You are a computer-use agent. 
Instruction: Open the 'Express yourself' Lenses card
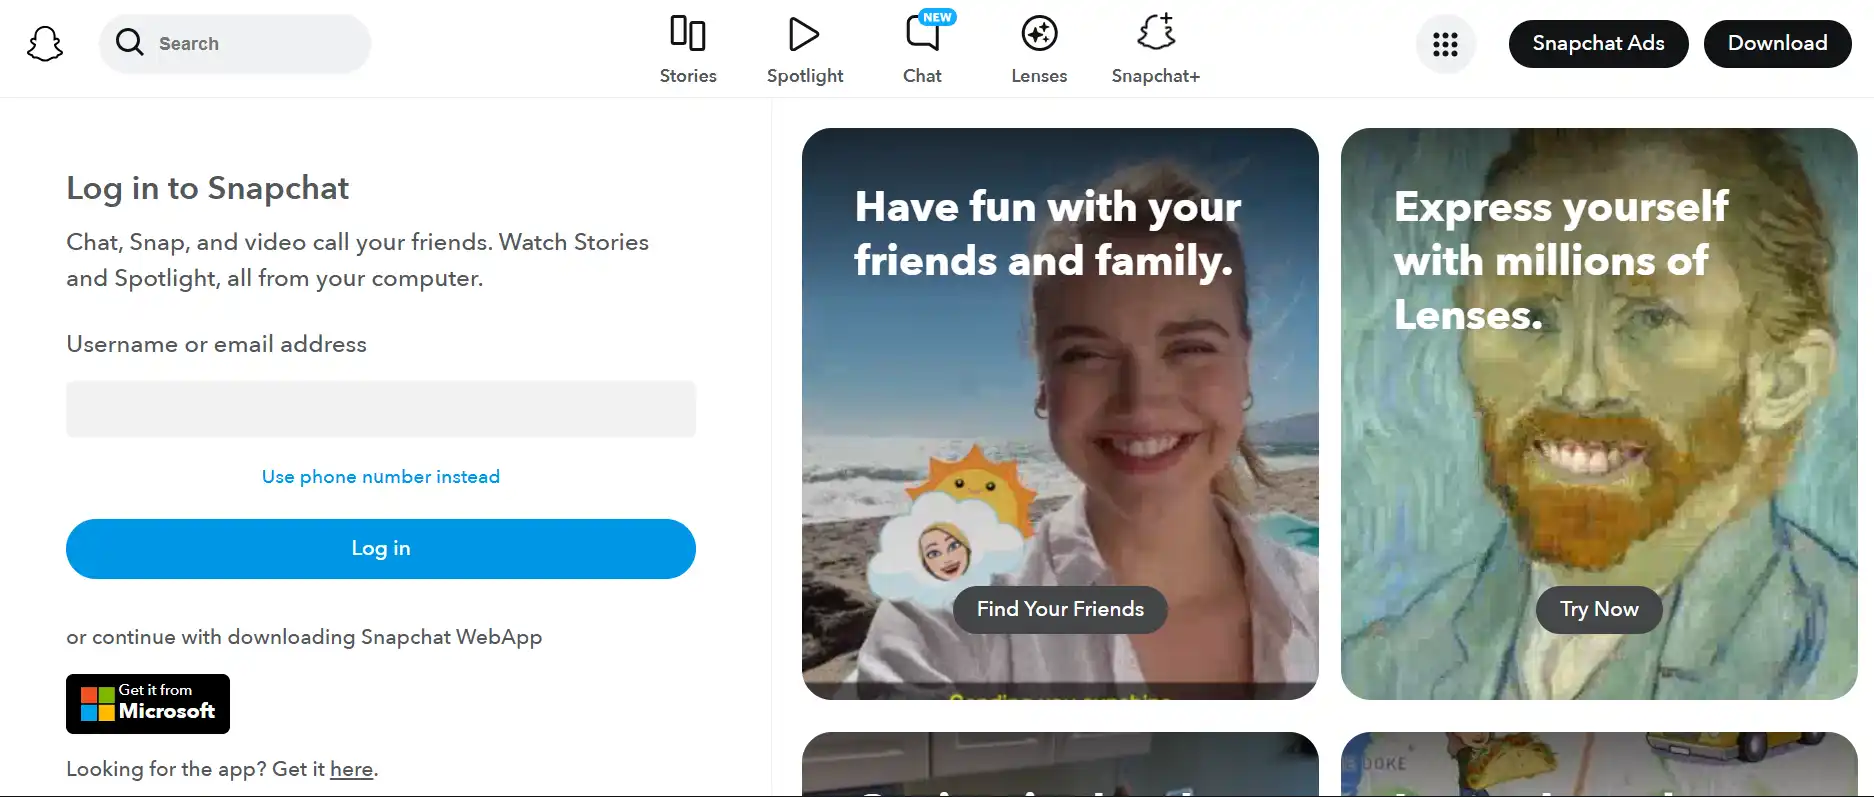point(1599,414)
